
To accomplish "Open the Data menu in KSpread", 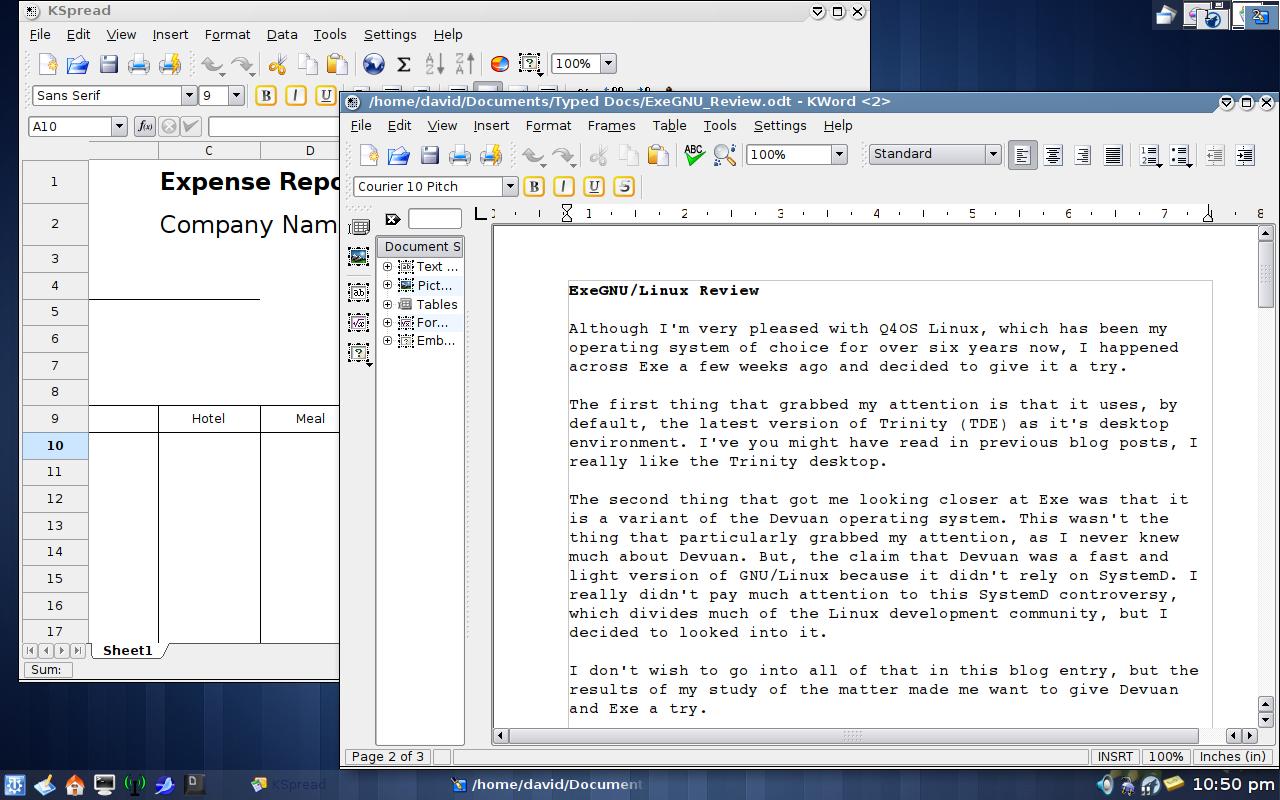I will coord(282,34).
